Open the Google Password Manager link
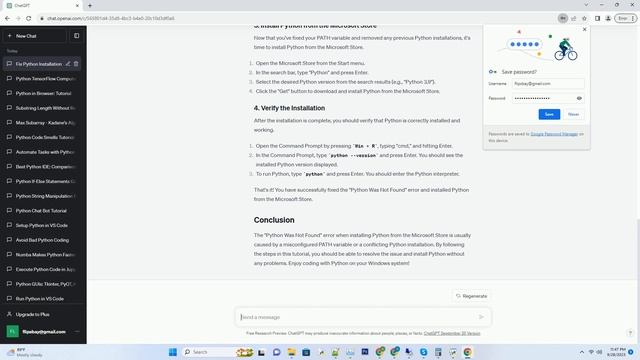The height and width of the screenshot is (360, 640). tap(554, 134)
